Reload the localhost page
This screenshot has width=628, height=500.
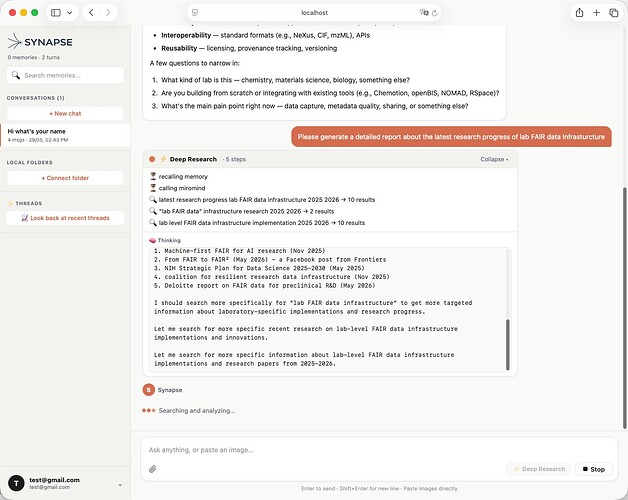(435, 13)
